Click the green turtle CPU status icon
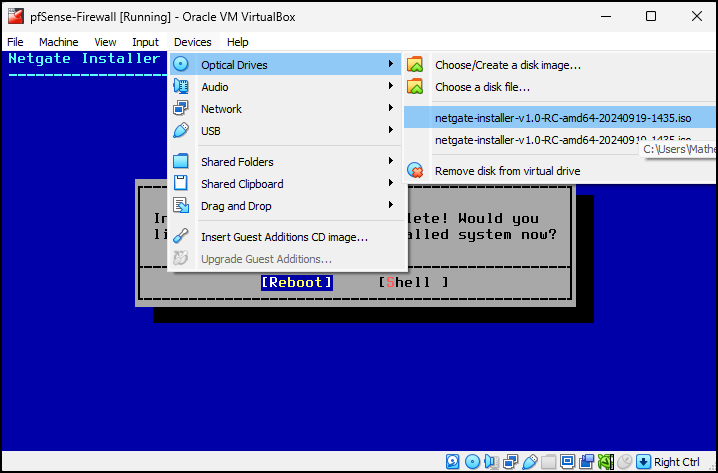Image resolution: width=718 pixels, height=473 pixels. (605, 462)
